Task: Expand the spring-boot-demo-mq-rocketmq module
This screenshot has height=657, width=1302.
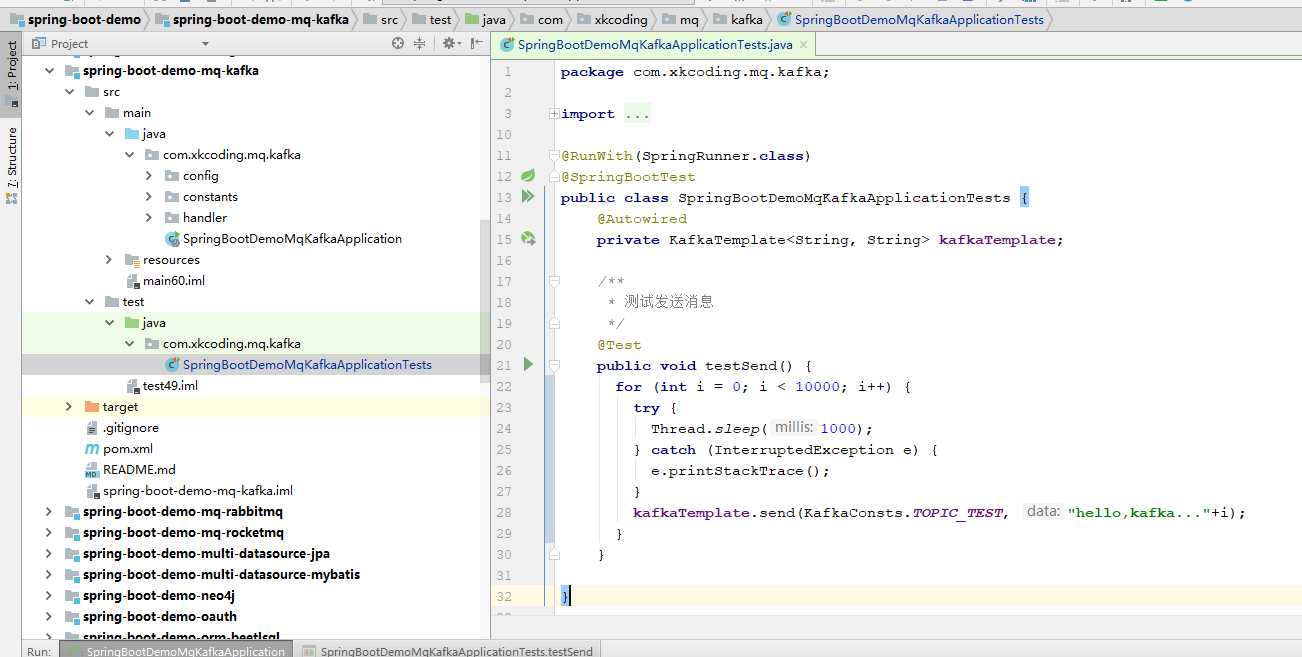Action: tap(49, 533)
